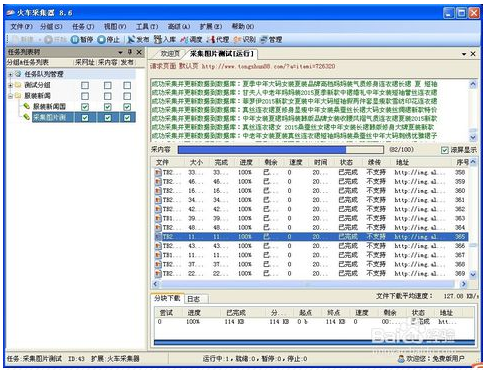Toggle the 滚屏显示 checkbox
Screen dimensions: 485x370
coord(444,150)
